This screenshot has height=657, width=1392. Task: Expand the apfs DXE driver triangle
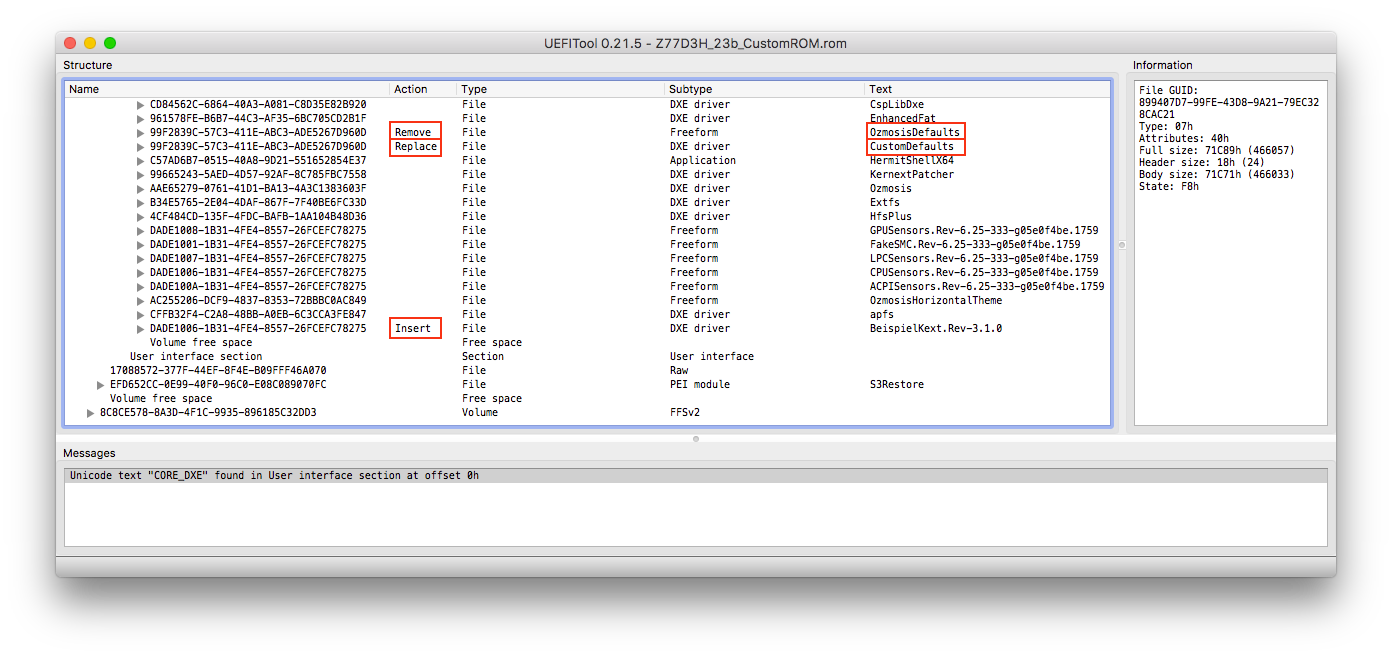coord(141,314)
